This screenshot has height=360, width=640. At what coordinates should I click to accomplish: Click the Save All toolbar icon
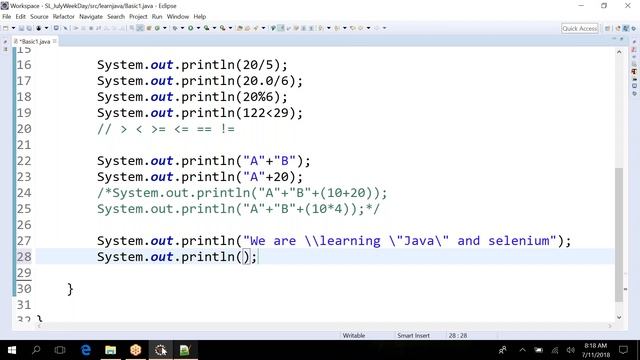pos(29,28)
